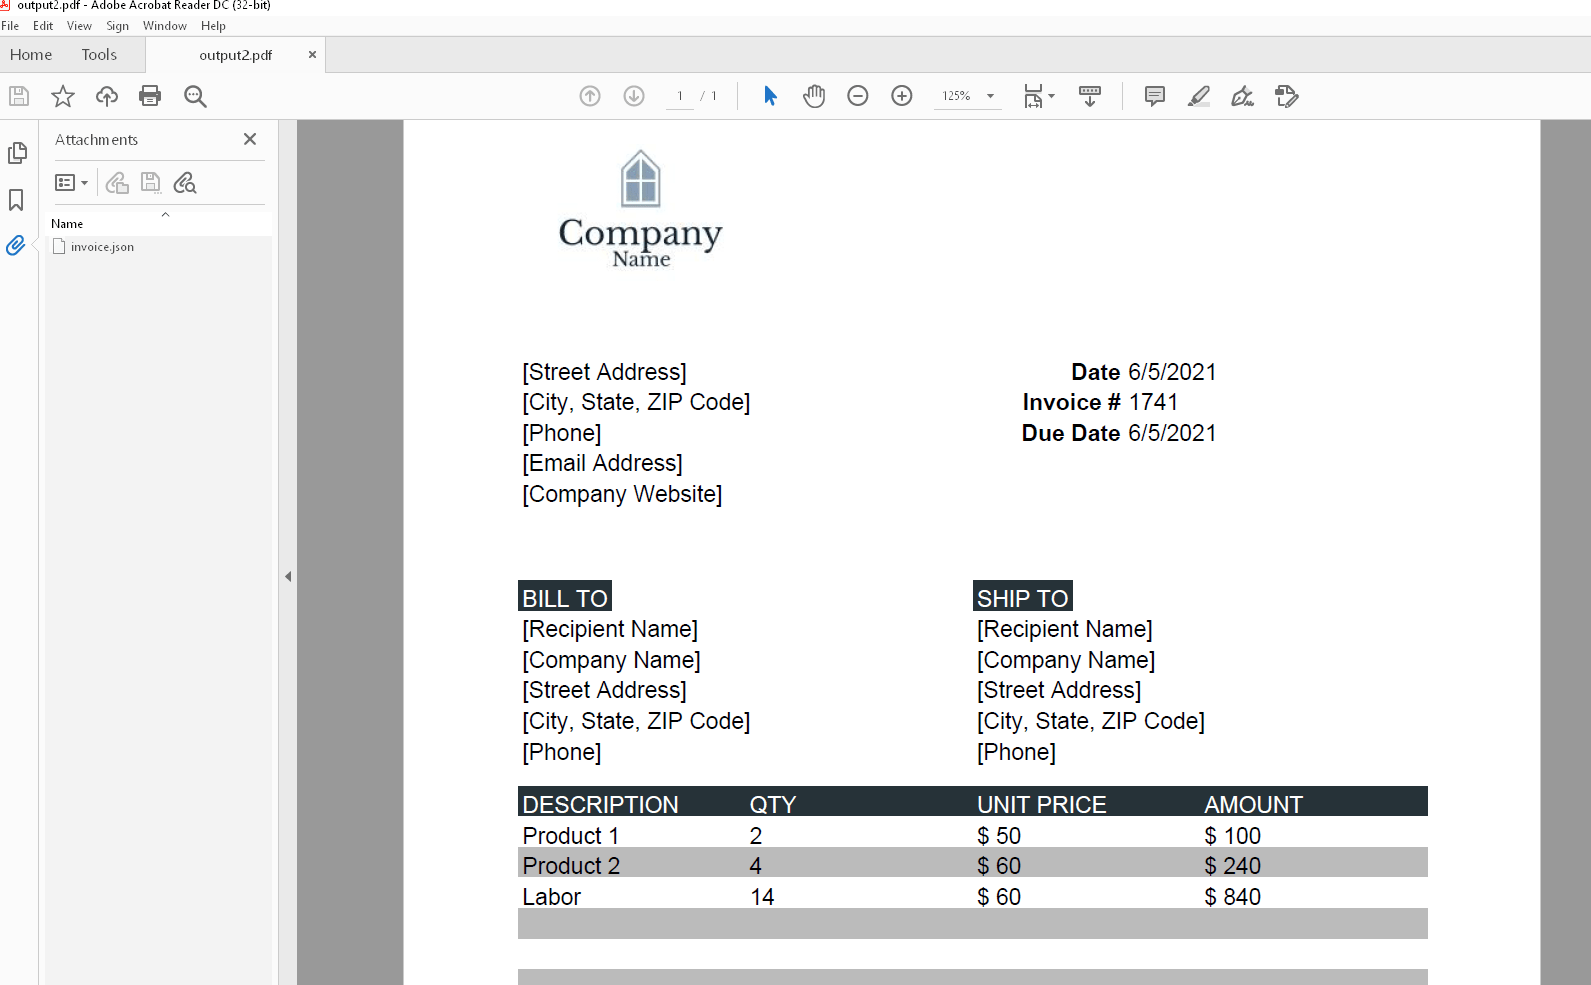Click the DESCRIPTION column header

(600, 804)
